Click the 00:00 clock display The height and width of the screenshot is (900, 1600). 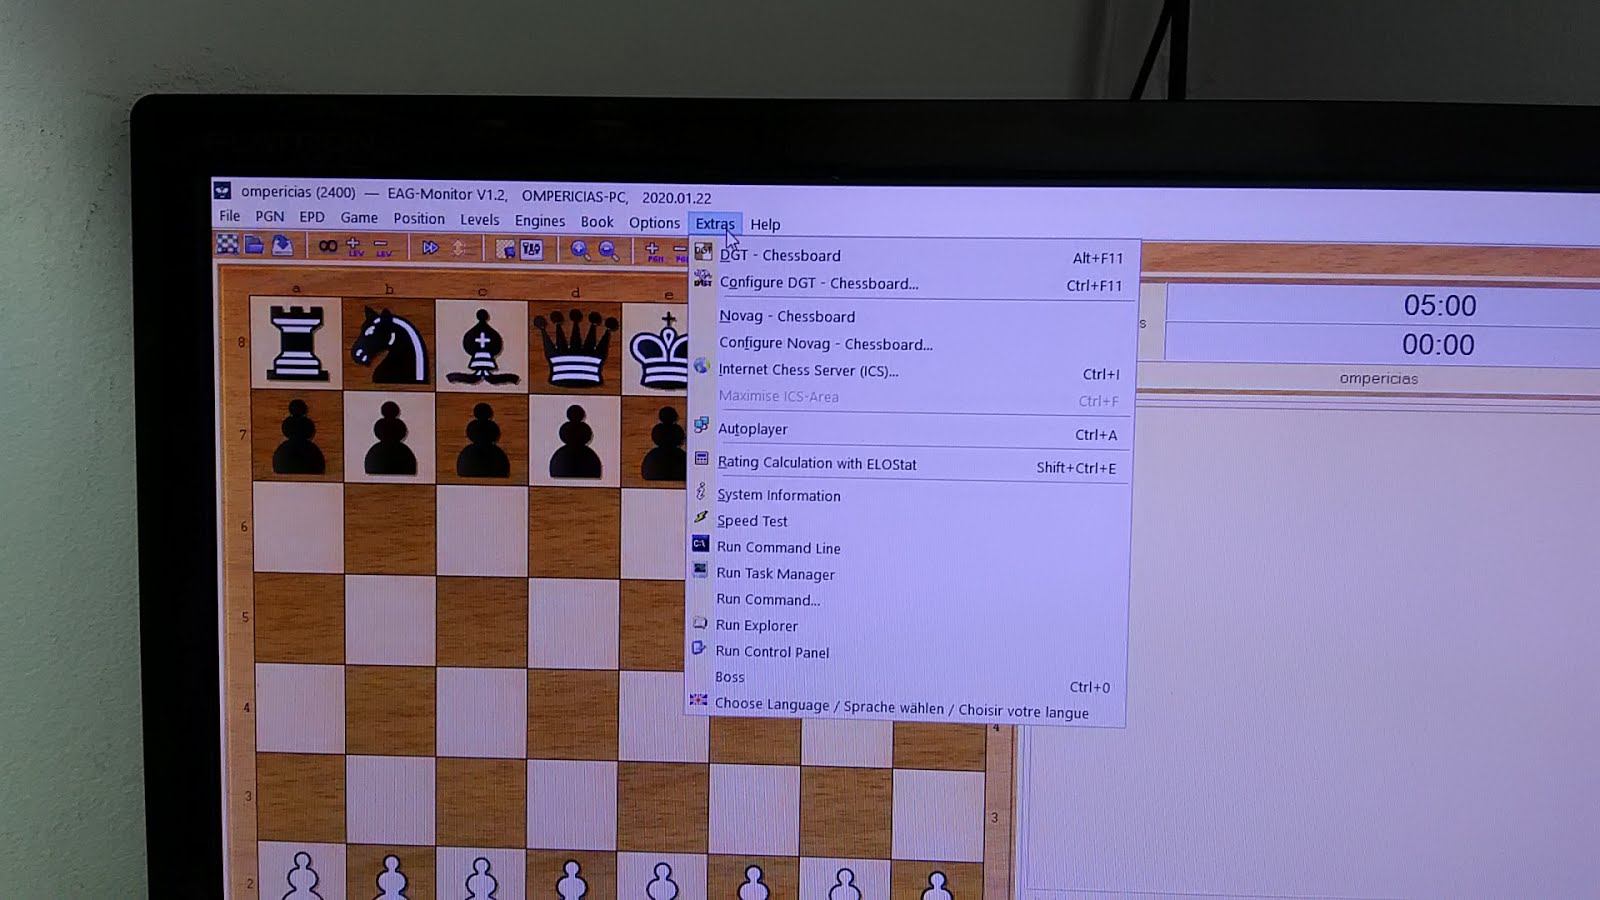[x=1438, y=345]
